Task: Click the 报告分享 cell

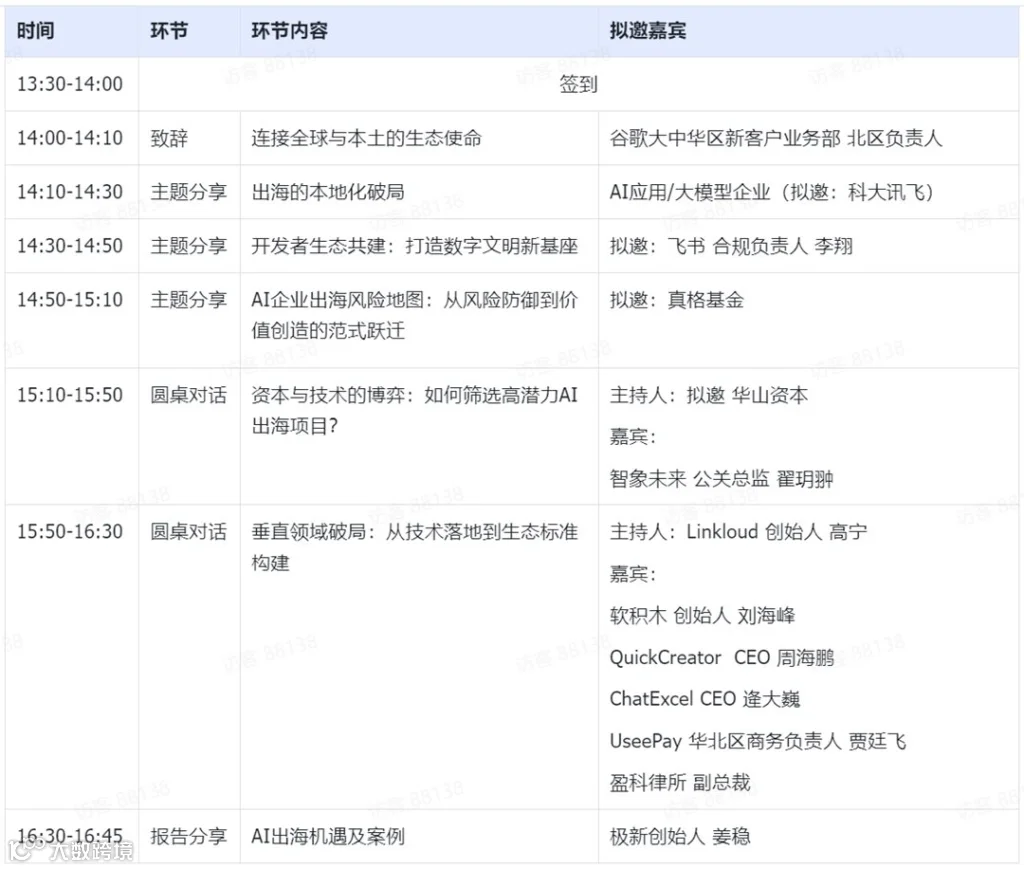Action: coord(189,836)
